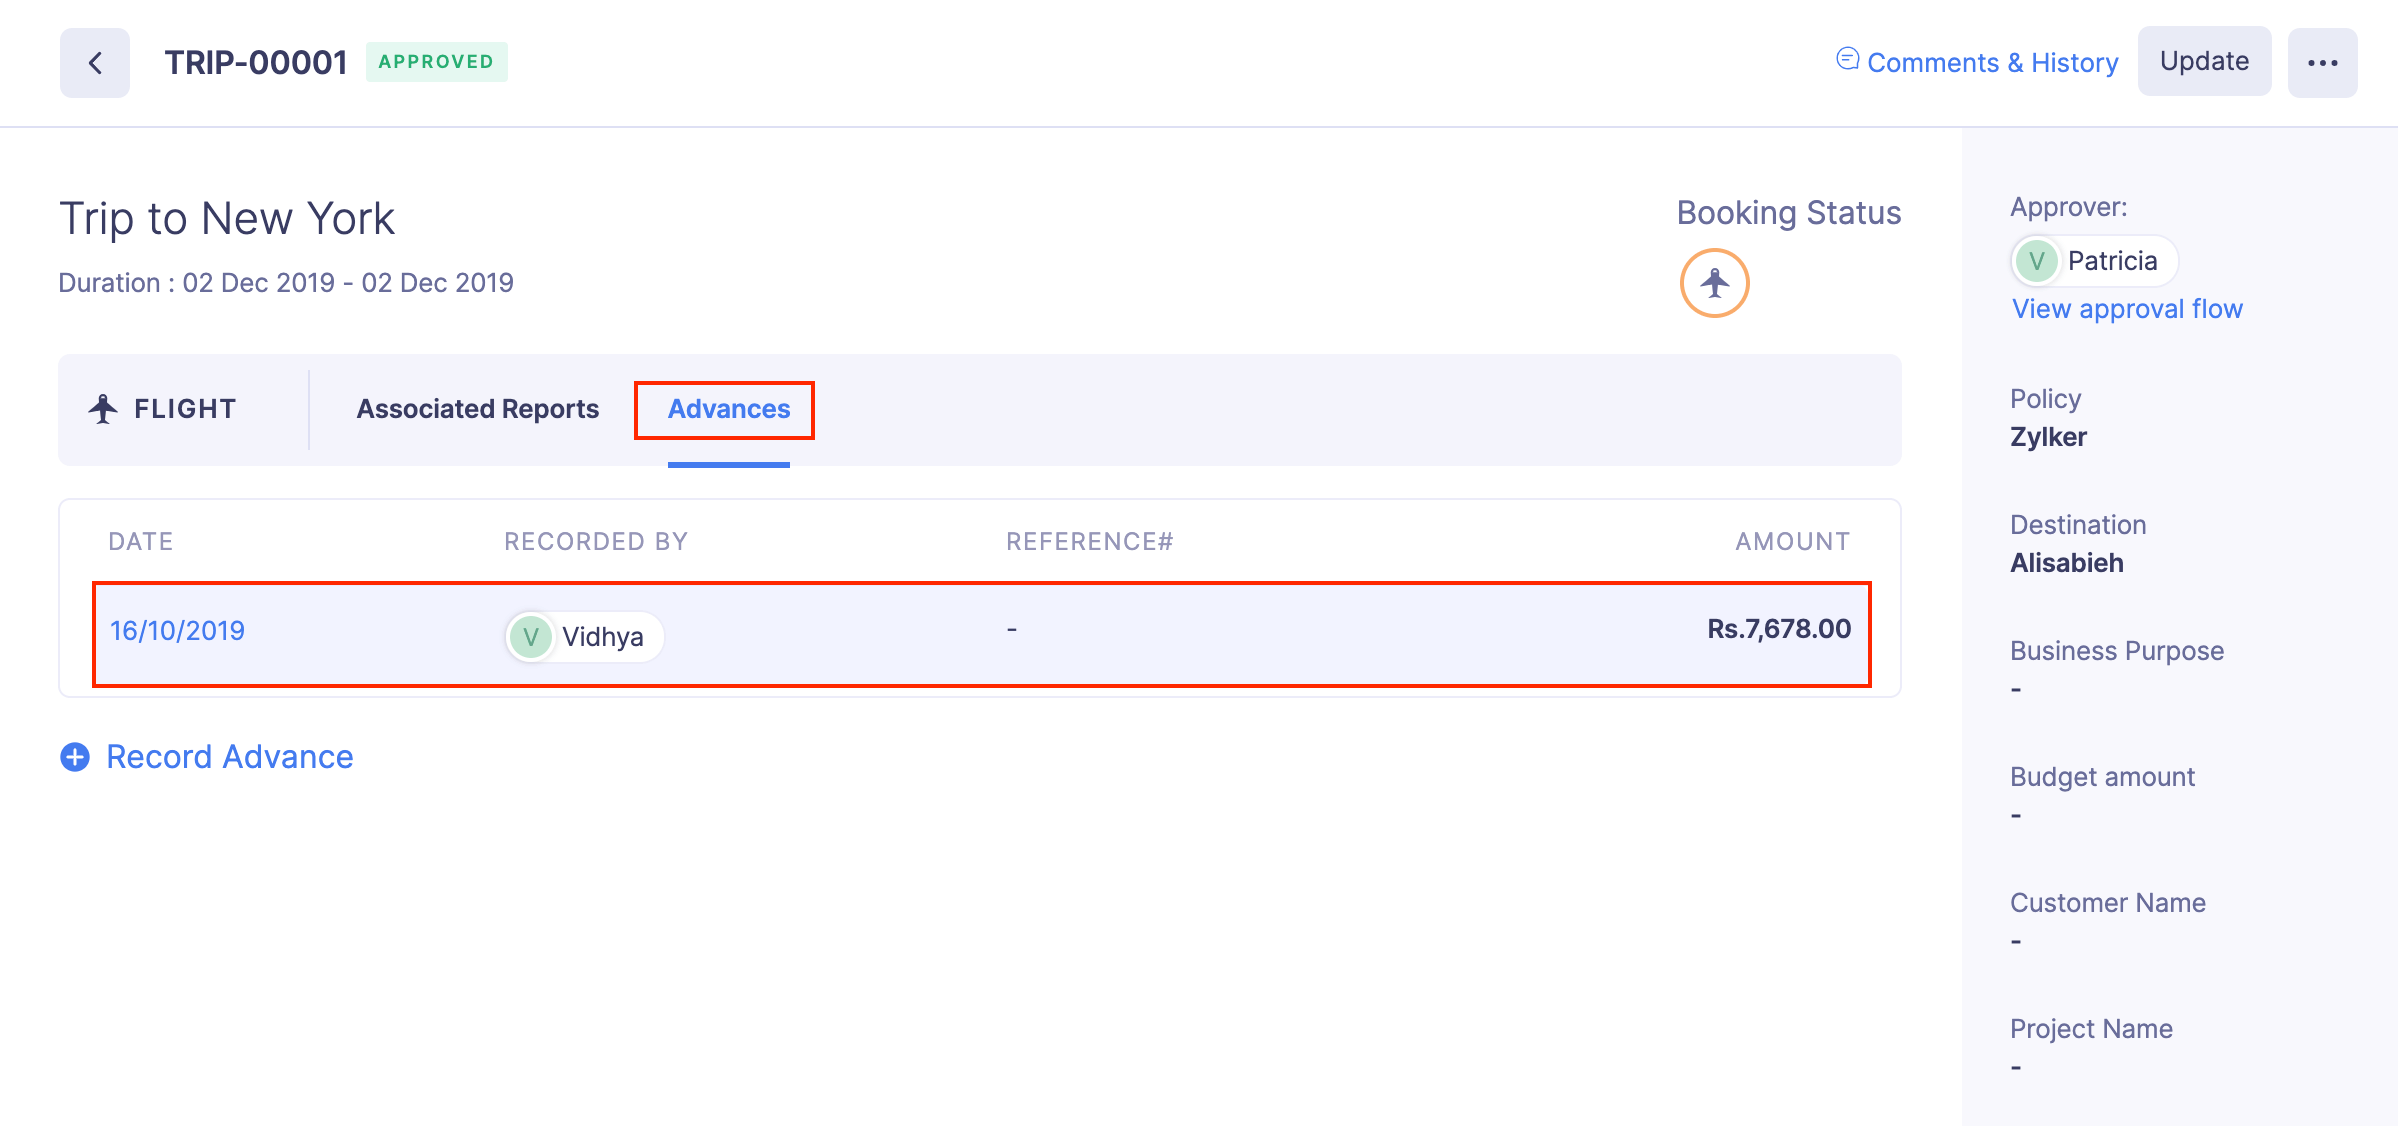Click Patricia's avatar initial icon

pos(2035,260)
